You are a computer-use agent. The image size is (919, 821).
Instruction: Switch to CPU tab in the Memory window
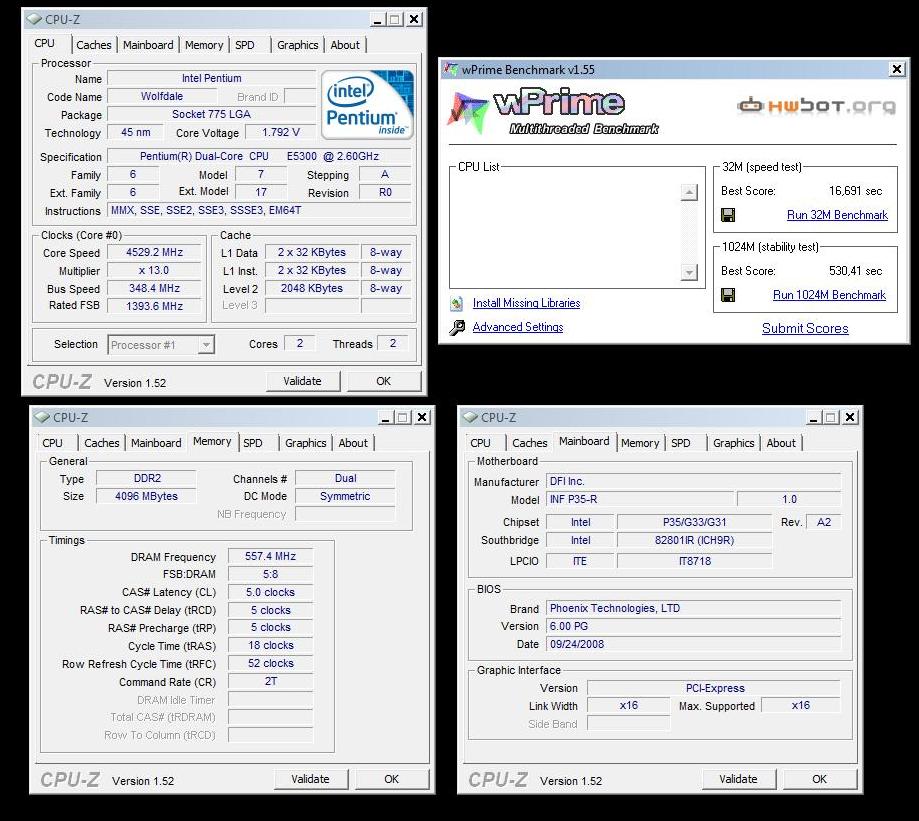tap(52, 443)
